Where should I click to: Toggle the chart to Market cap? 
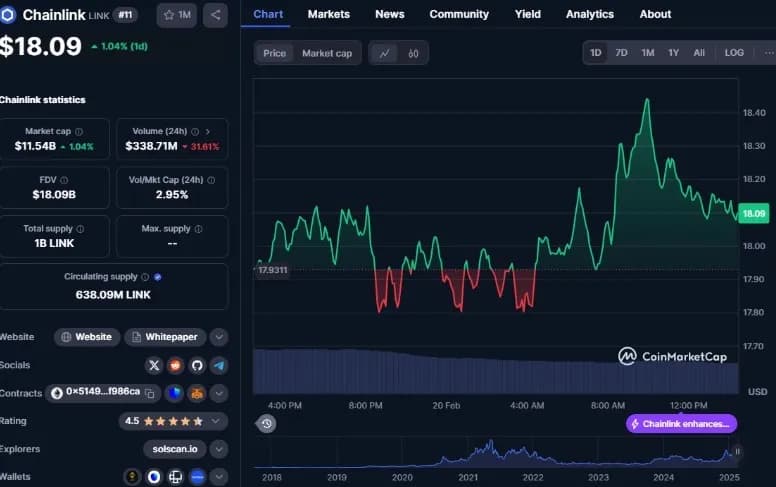[327, 53]
